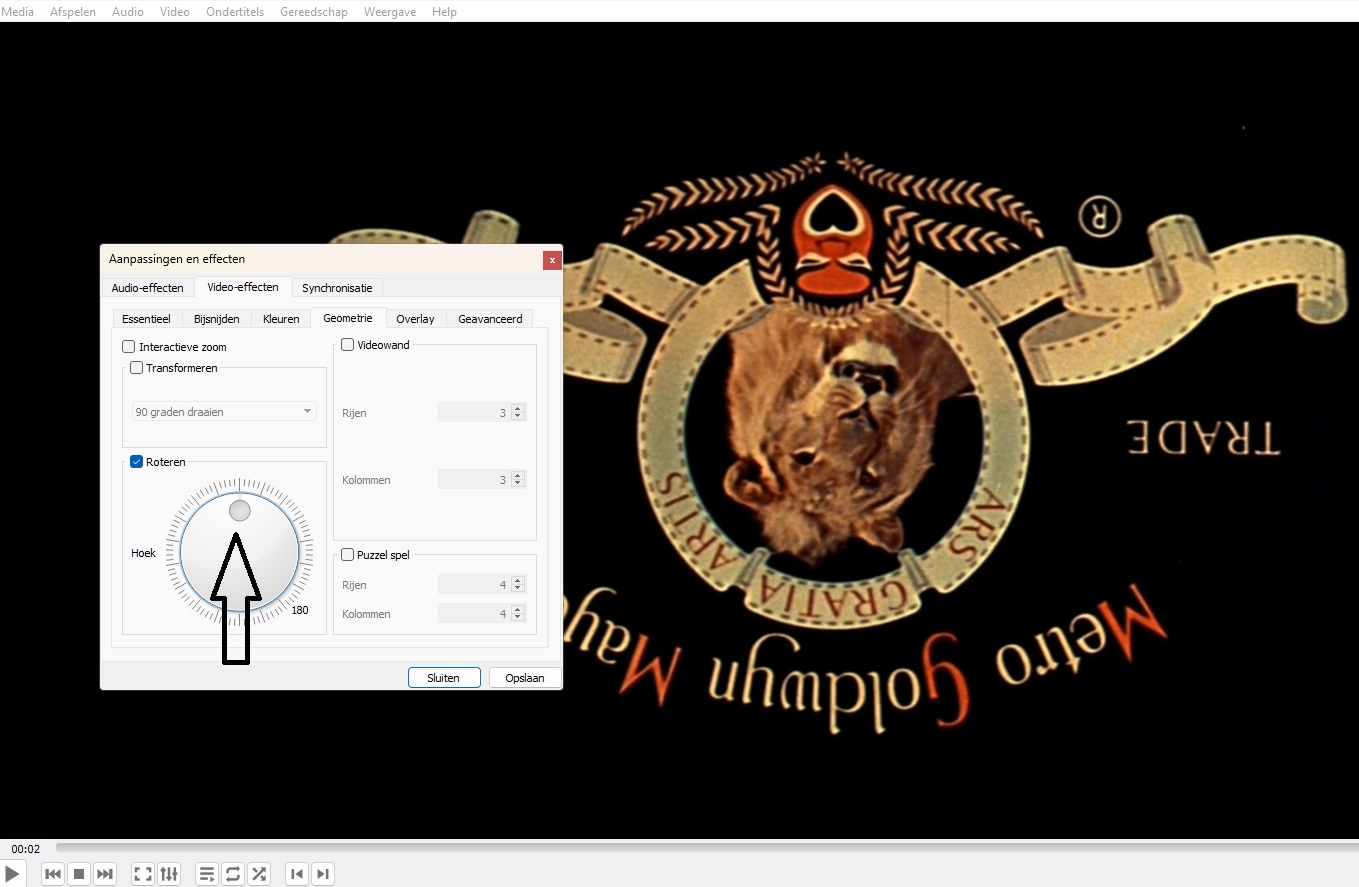Toggle the loop repeat icon
The width and height of the screenshot is (1359, 887).
(233, 874)
